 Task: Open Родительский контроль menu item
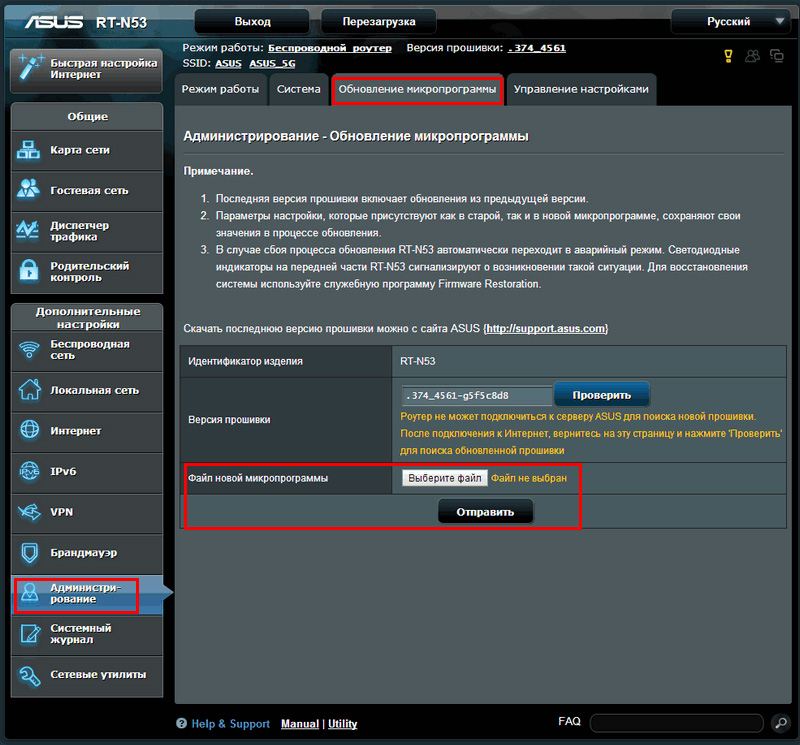[87, 272]
